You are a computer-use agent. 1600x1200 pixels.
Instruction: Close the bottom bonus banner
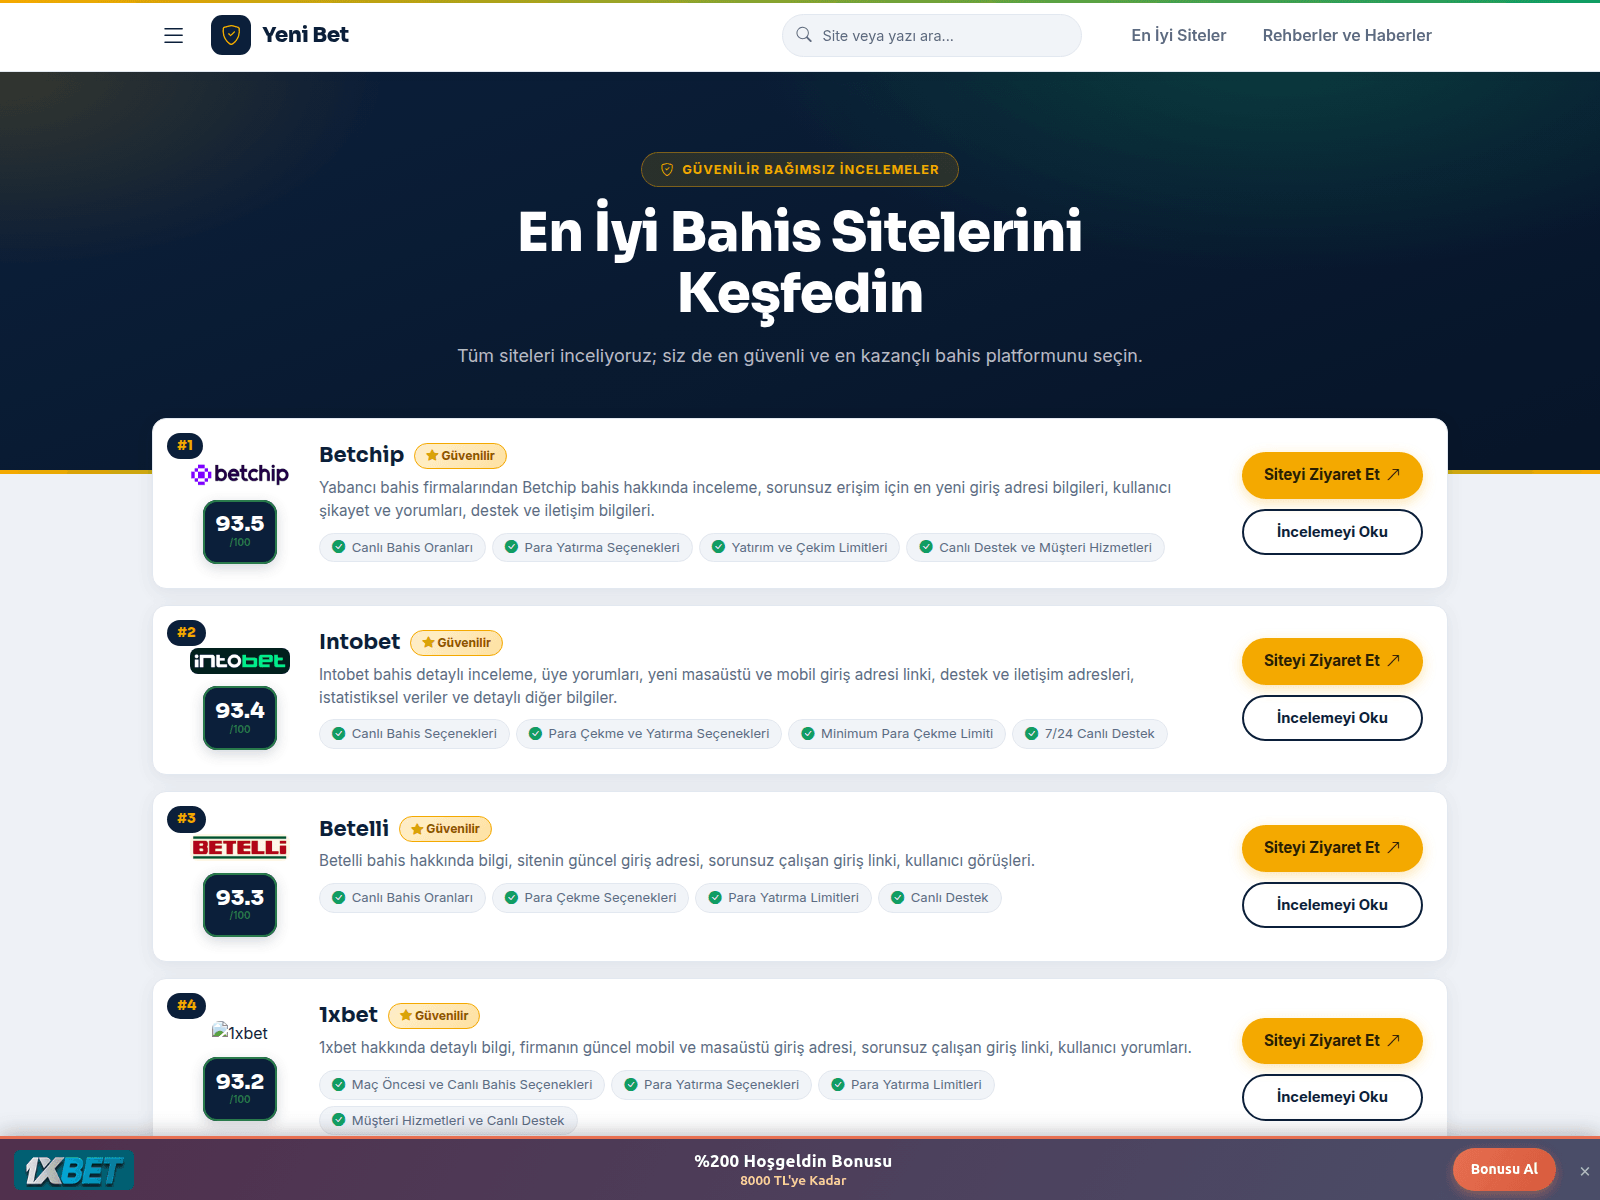point(1584,1171)
